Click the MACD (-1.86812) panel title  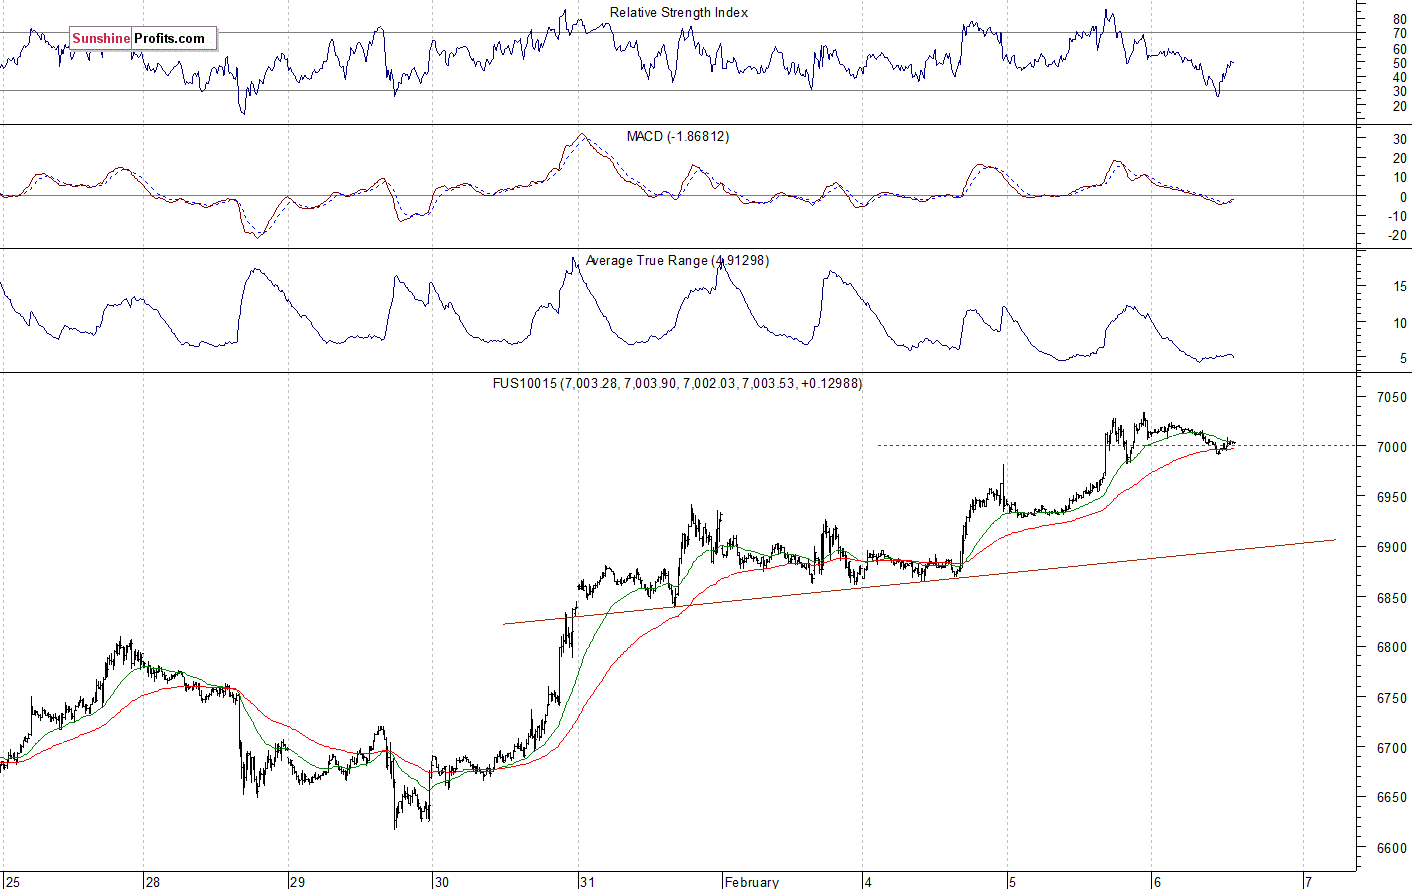677,136
